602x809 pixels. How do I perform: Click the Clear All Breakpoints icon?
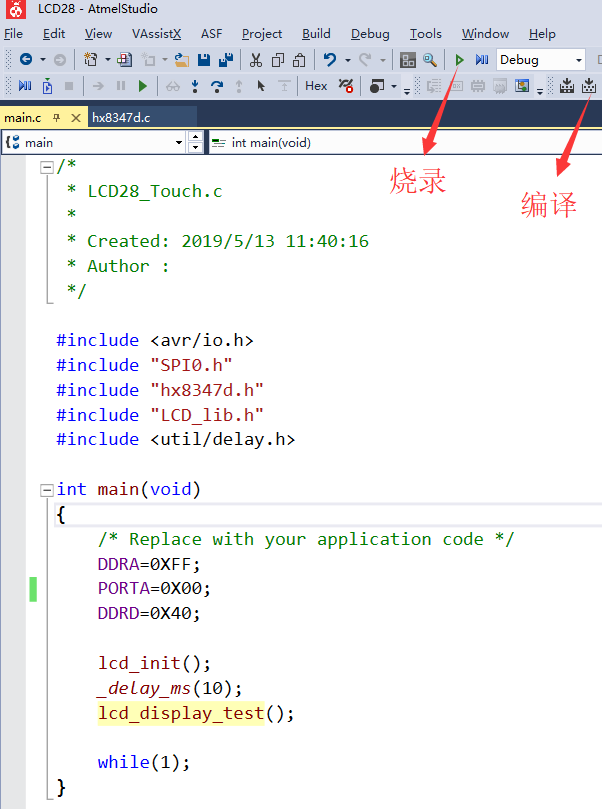pos(346,86)
